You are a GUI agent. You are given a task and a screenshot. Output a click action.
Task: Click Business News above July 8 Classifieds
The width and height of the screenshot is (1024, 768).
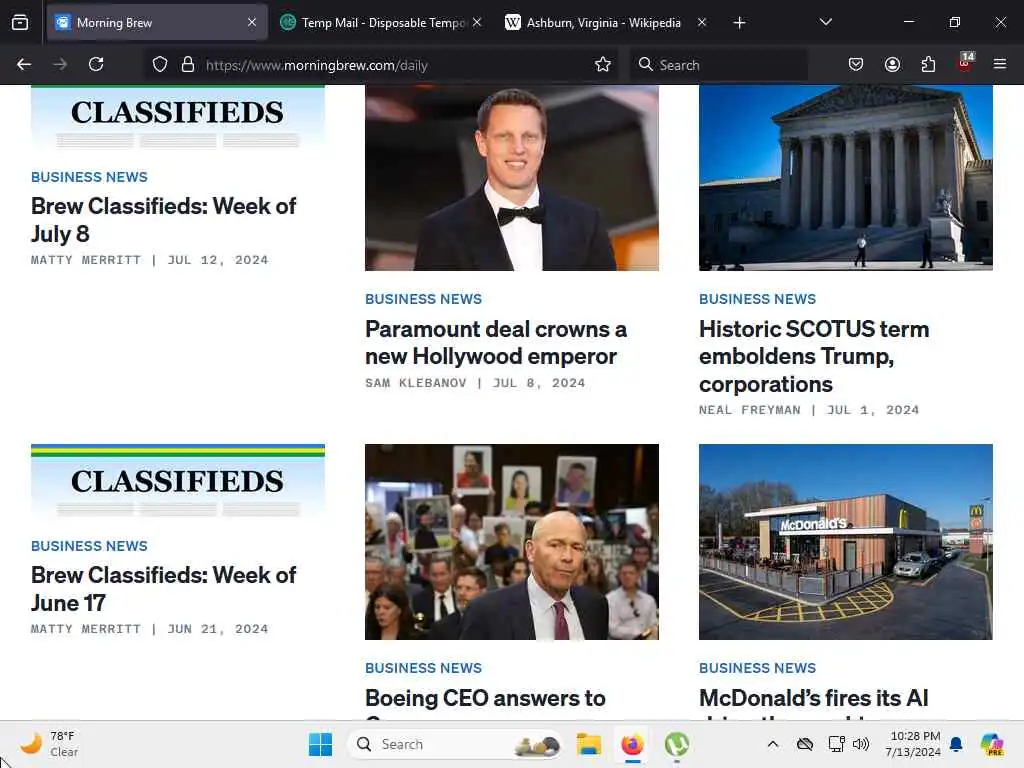(89, 177)
